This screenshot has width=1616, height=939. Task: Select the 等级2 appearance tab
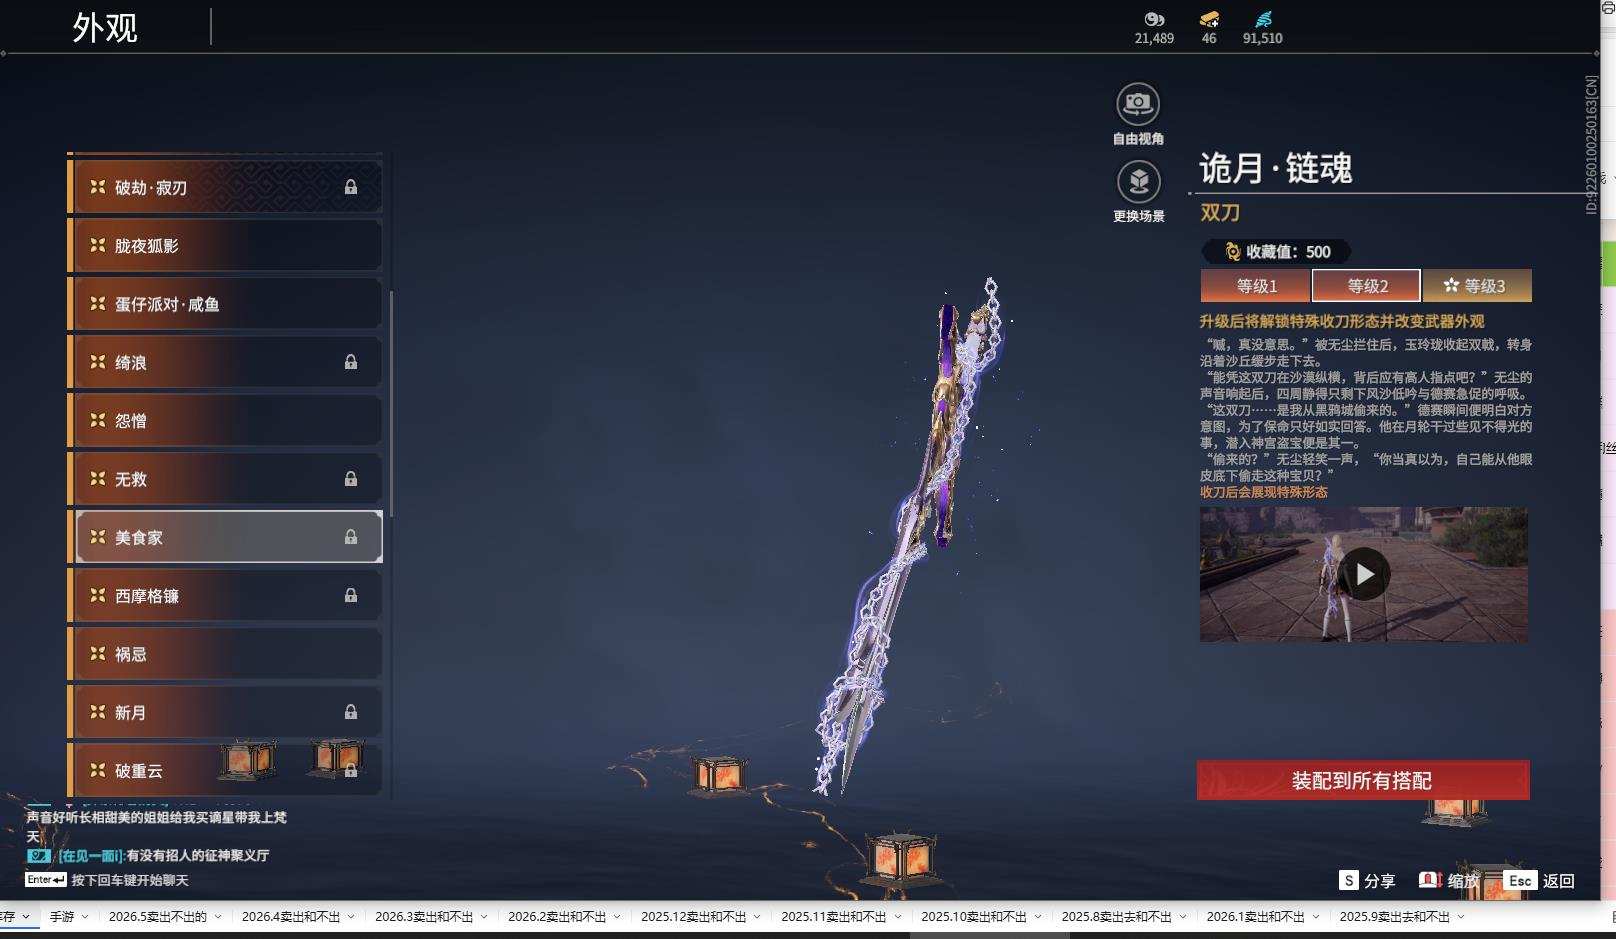(x=1366, y=286)
